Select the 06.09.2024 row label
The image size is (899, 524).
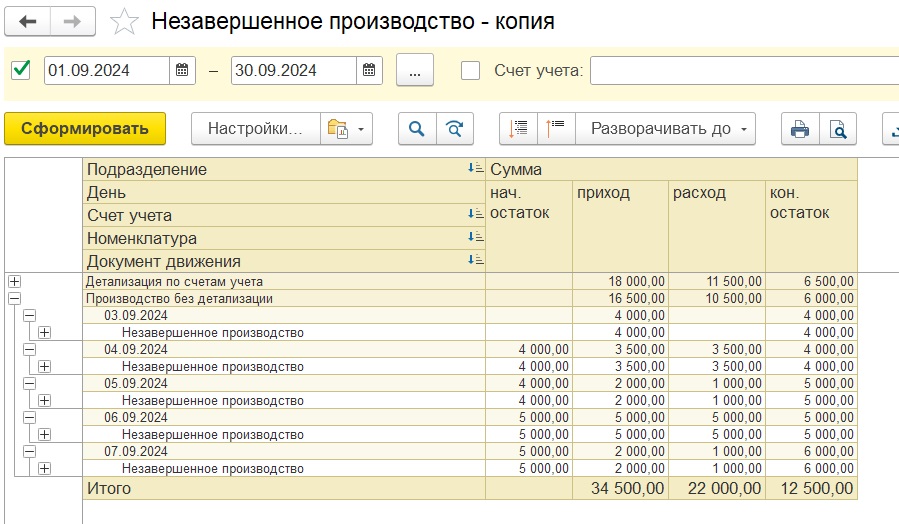[136, 417]
